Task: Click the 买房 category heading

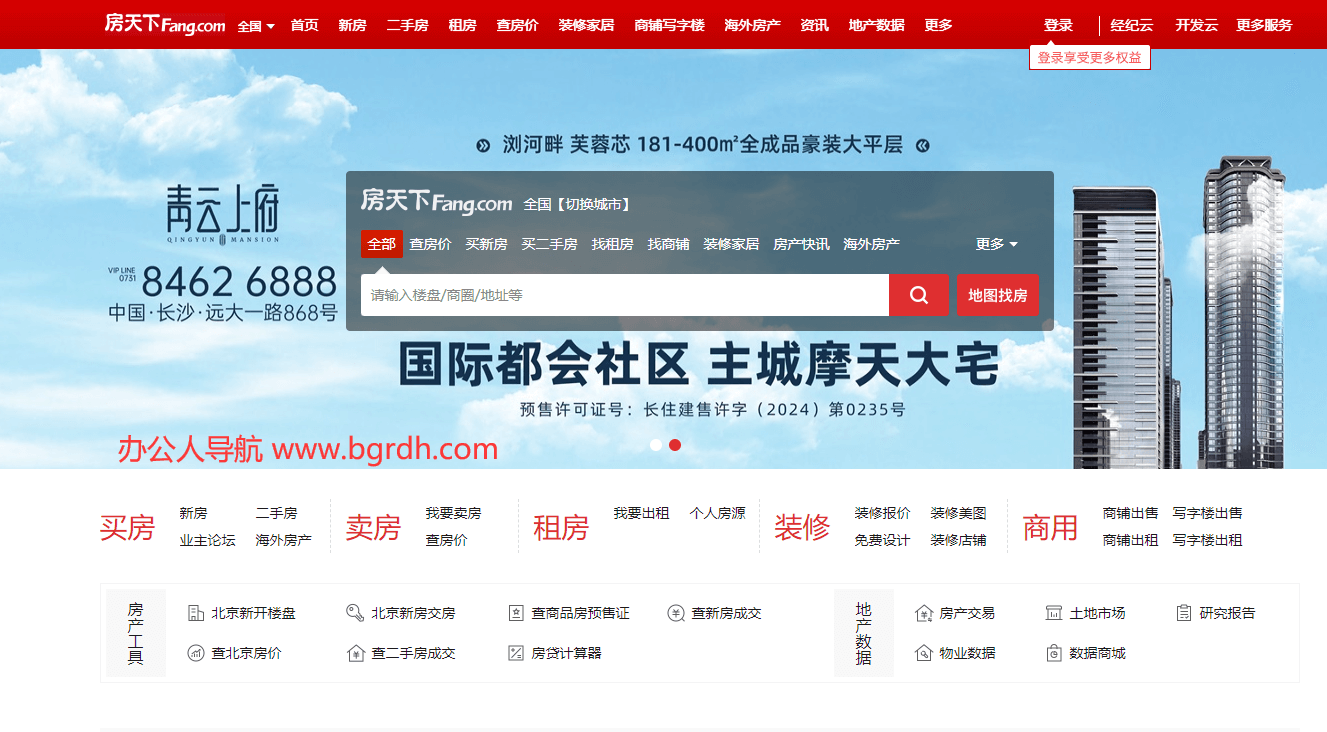Action: [x=127, y=527]
